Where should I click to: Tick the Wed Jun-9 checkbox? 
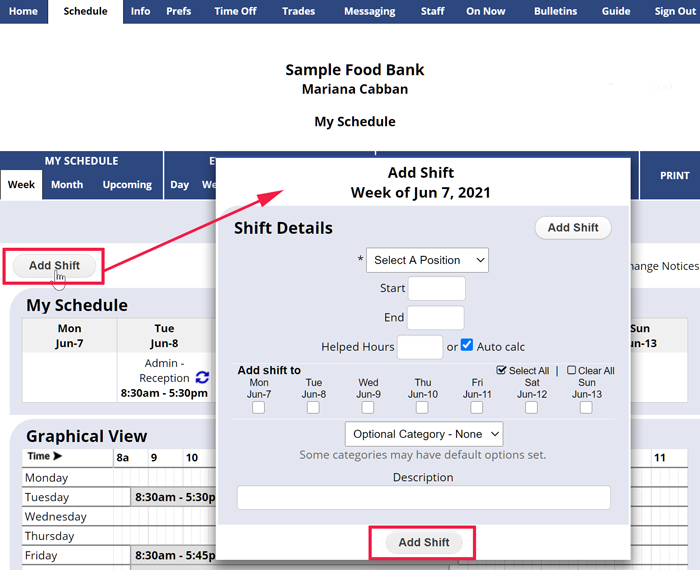pyautogui.click(x=368, y=408)
